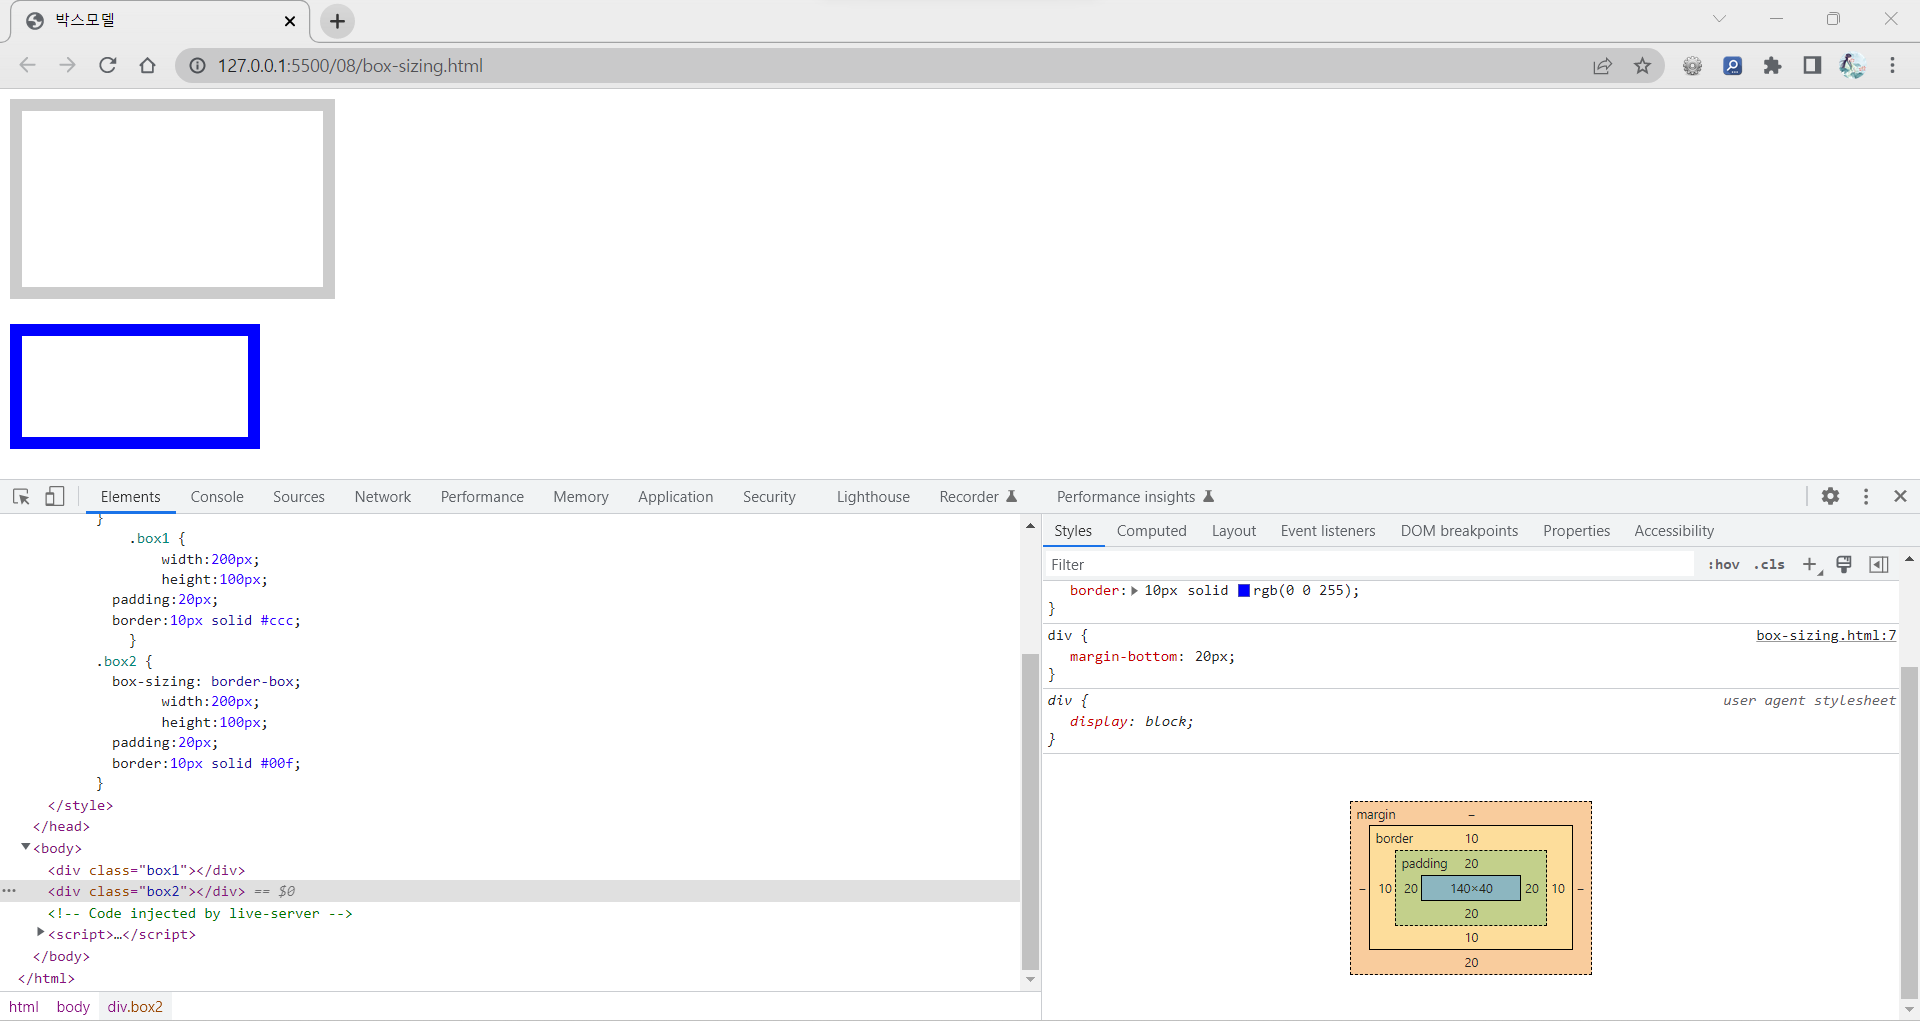Open the Accessibility pane
1920x1021 pixels.
(x=1673, y=531)
